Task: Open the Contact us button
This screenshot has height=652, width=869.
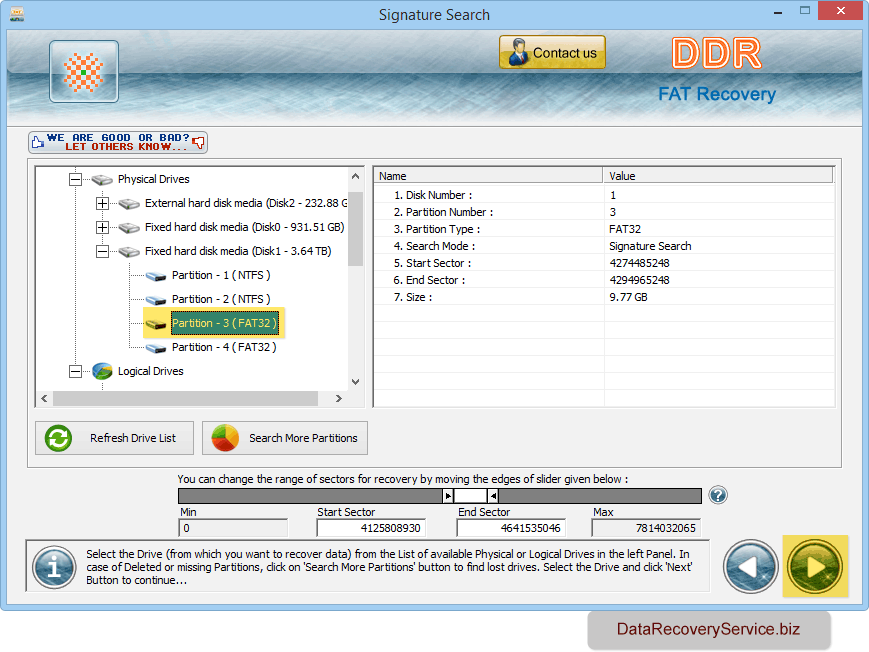Action: [552, 52]
